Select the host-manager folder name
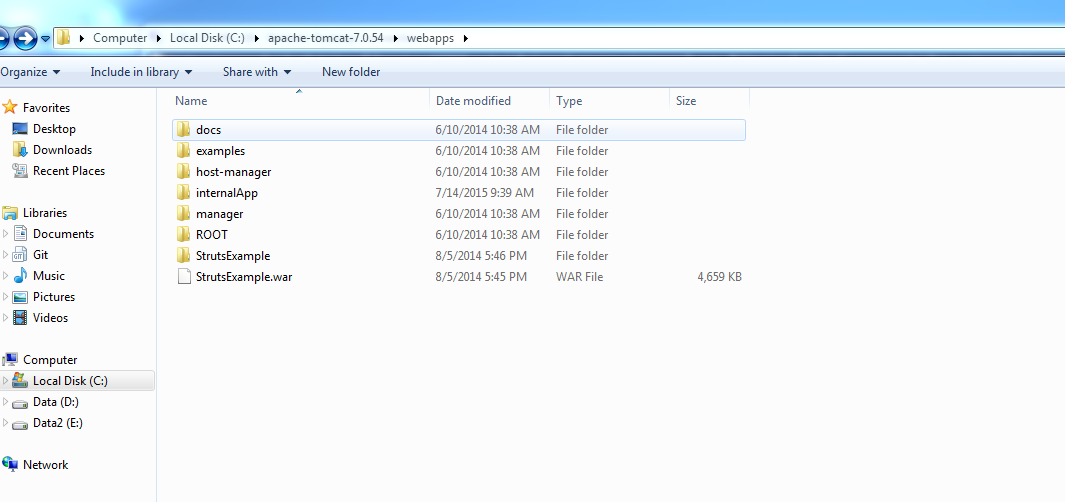This screenshot has height=502, width=1065. [x=234, y=172]
